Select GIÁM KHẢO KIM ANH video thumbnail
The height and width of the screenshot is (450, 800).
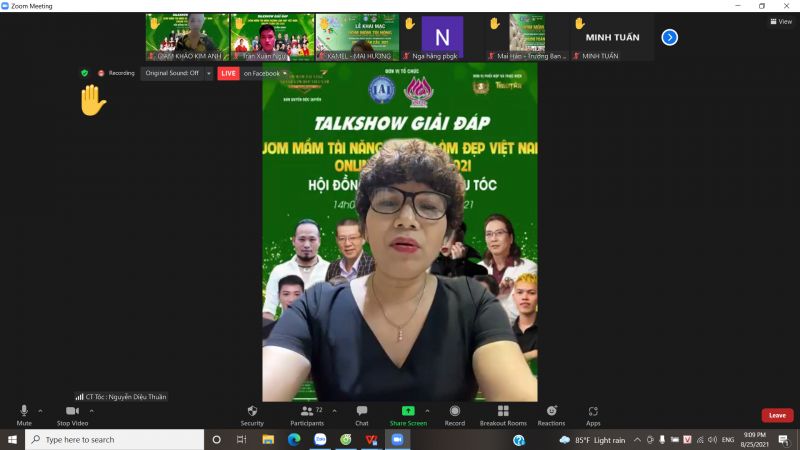click(x=187, y=37)
